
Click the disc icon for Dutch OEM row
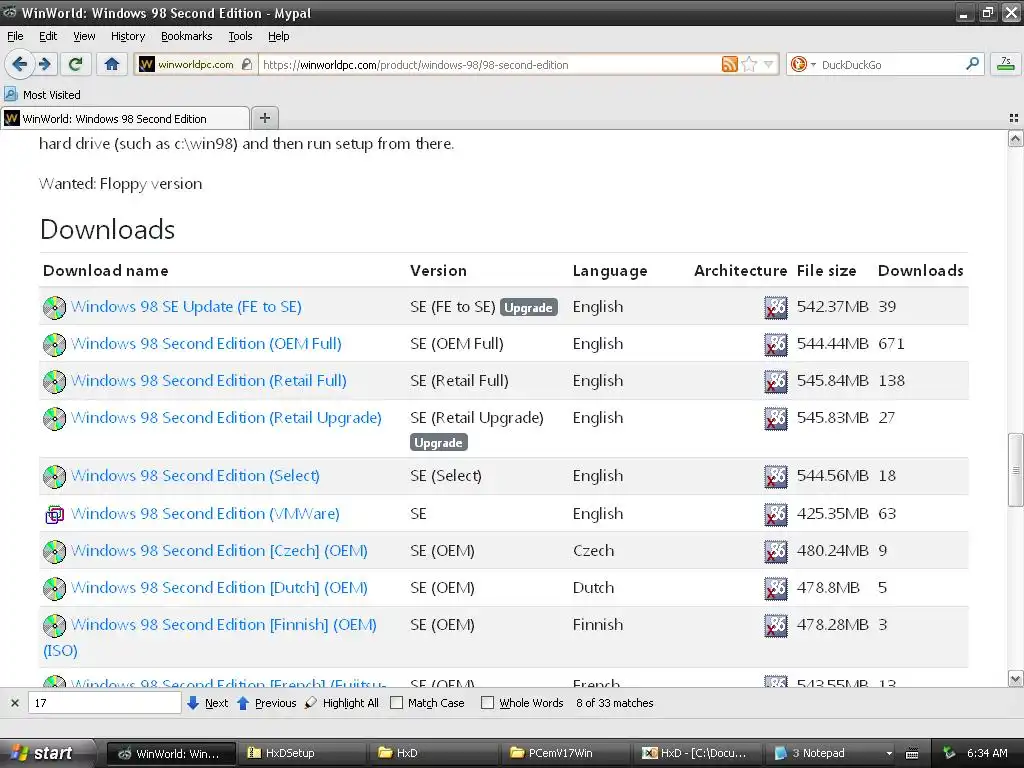pyautogui.click(x=54, y=589)
